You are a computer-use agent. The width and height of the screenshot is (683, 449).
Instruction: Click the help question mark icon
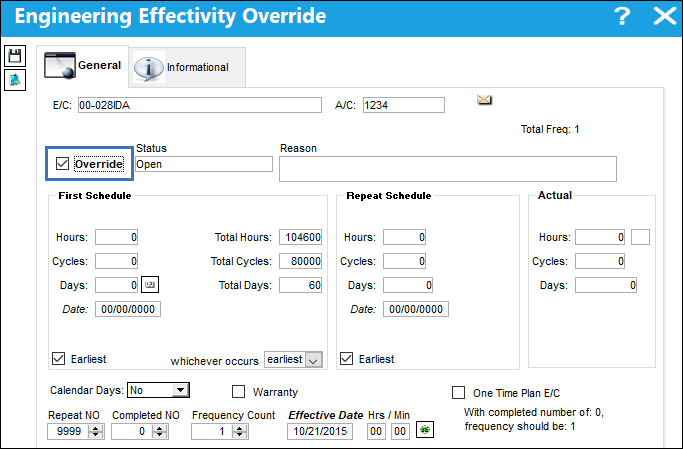coord(622,16)
